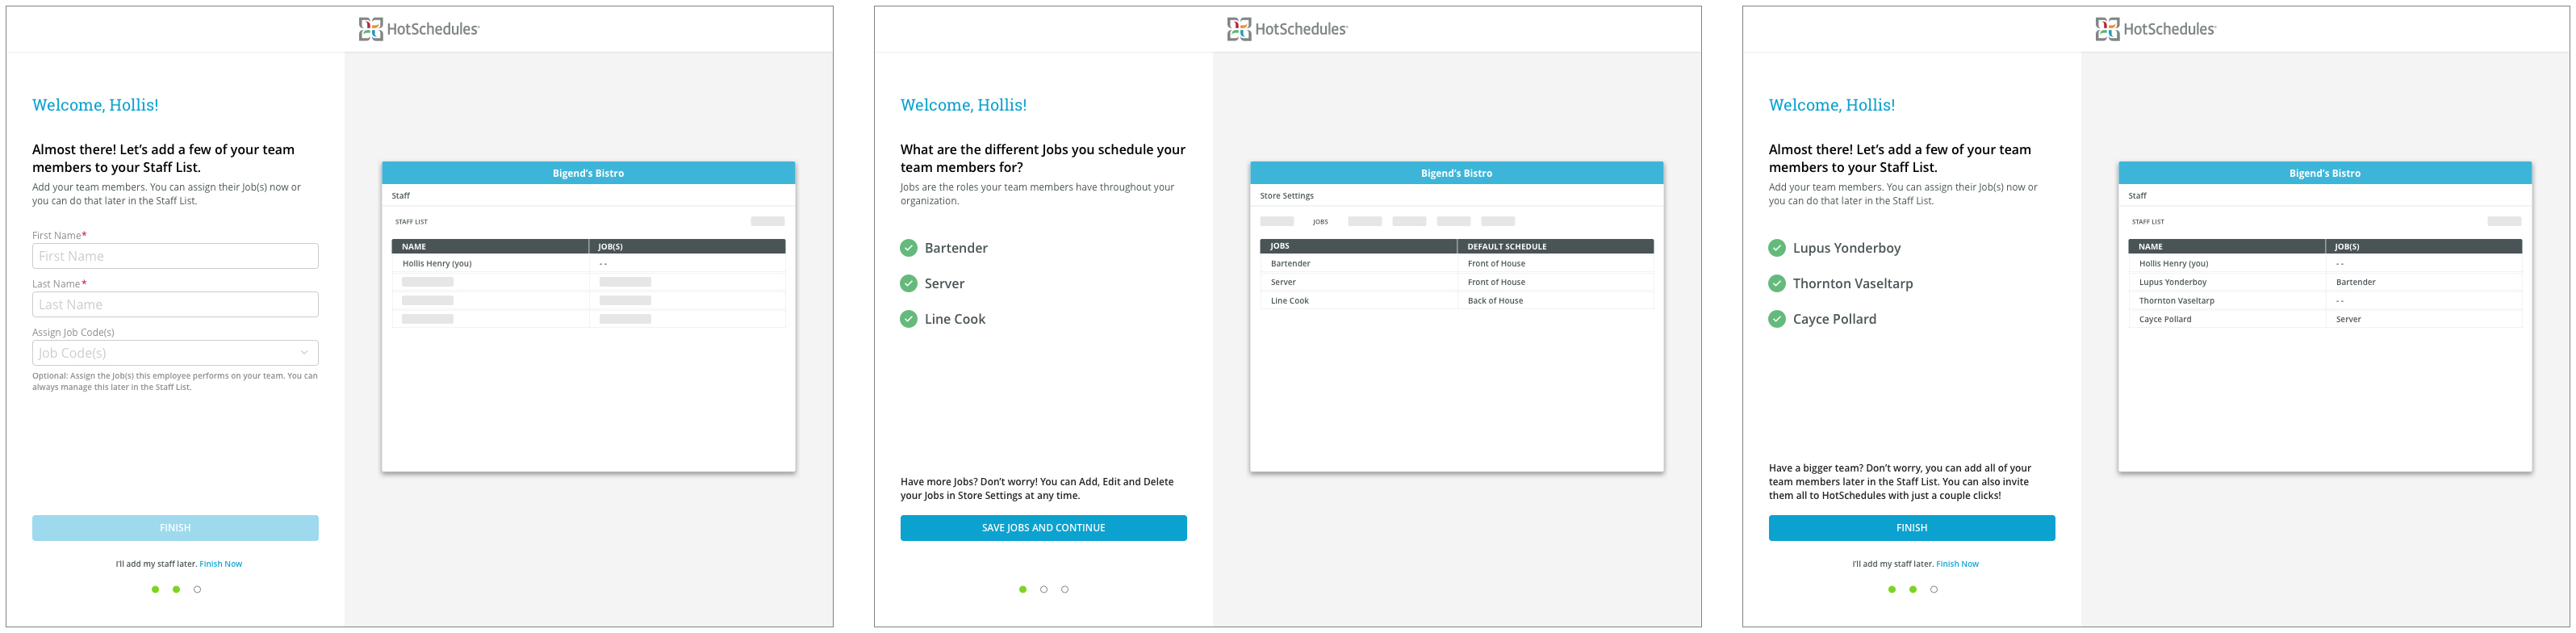Click 'Thornton Vaseltarp' label in the checked names list
The height and width of the screenshot is (633, 2576).
tap(1852, 284)
